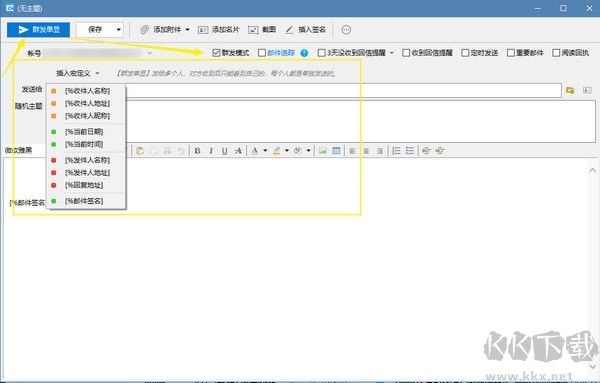
Task: Open the 插入宏定义 dropdown
Action: click(x=78, y=73)
